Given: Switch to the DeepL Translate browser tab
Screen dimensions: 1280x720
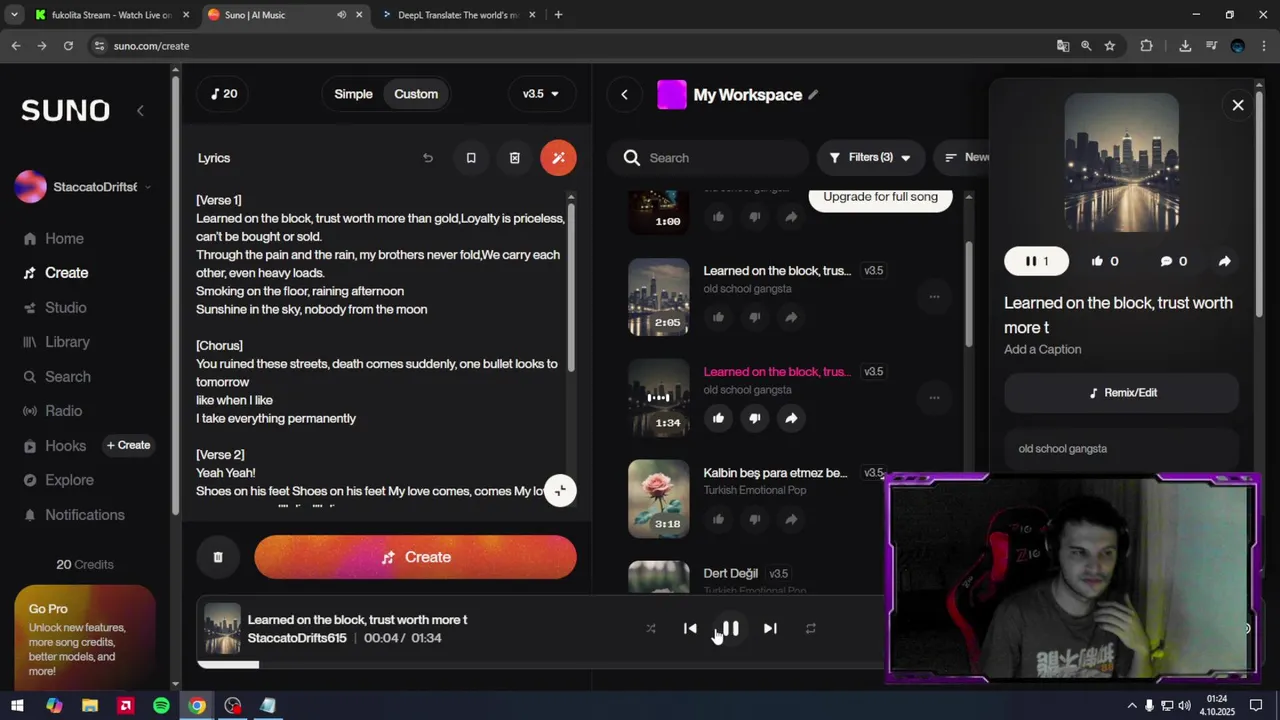Looking at the screenshot, I should coord(458,15).
